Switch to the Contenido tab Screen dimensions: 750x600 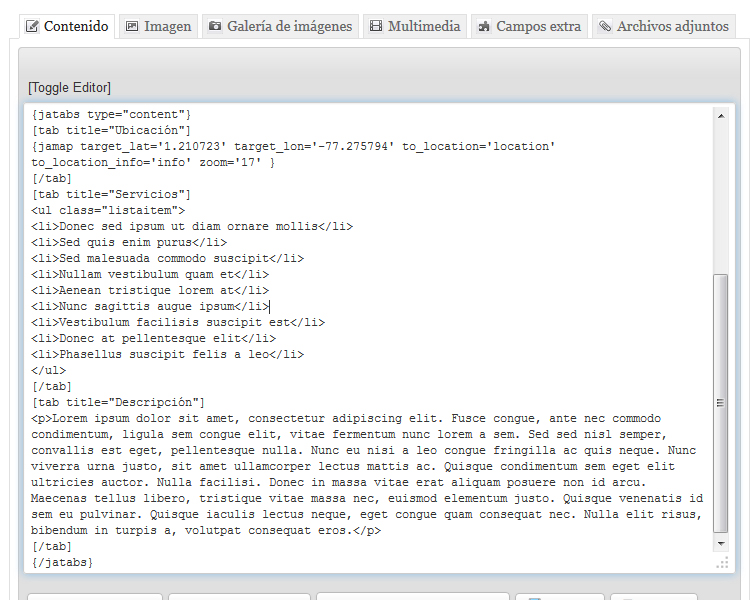tap(67, 26)
